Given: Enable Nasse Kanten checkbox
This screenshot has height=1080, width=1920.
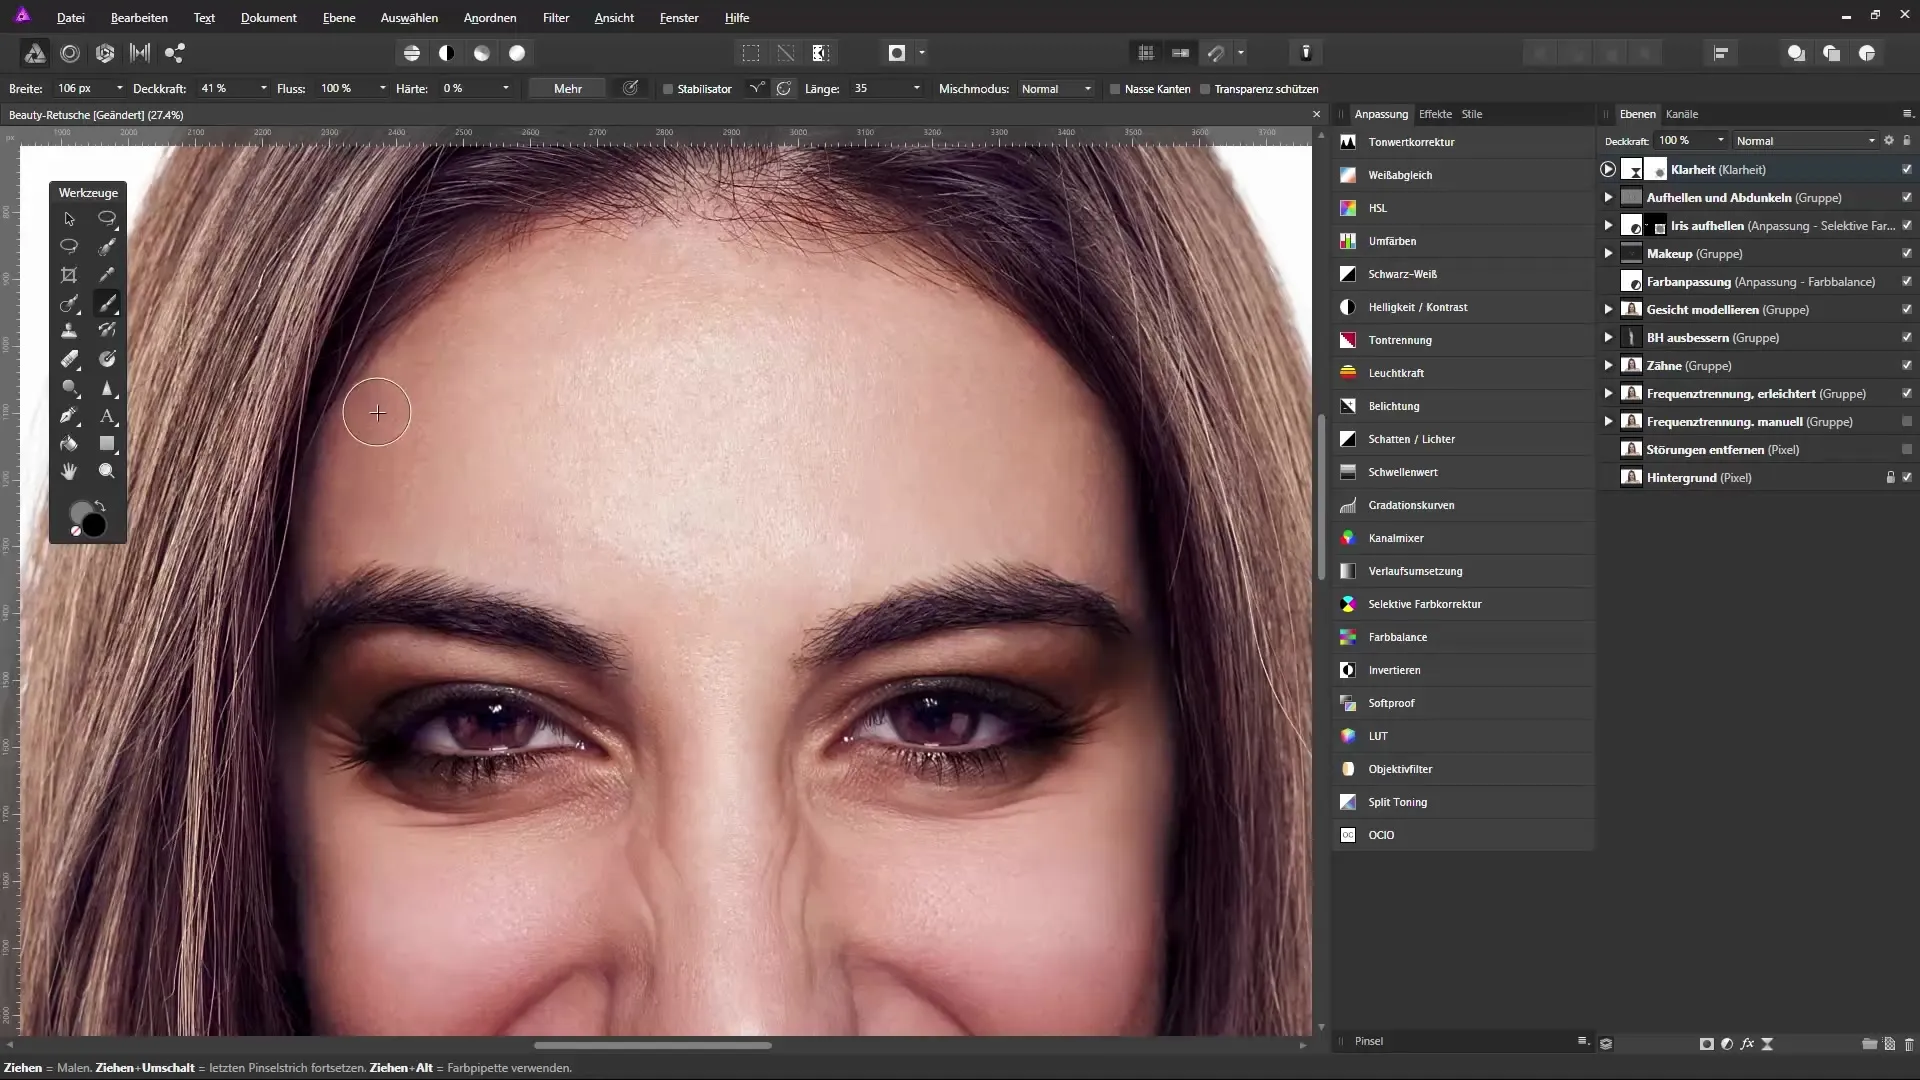Looking at the screenshot, I should coord(1115,89).
